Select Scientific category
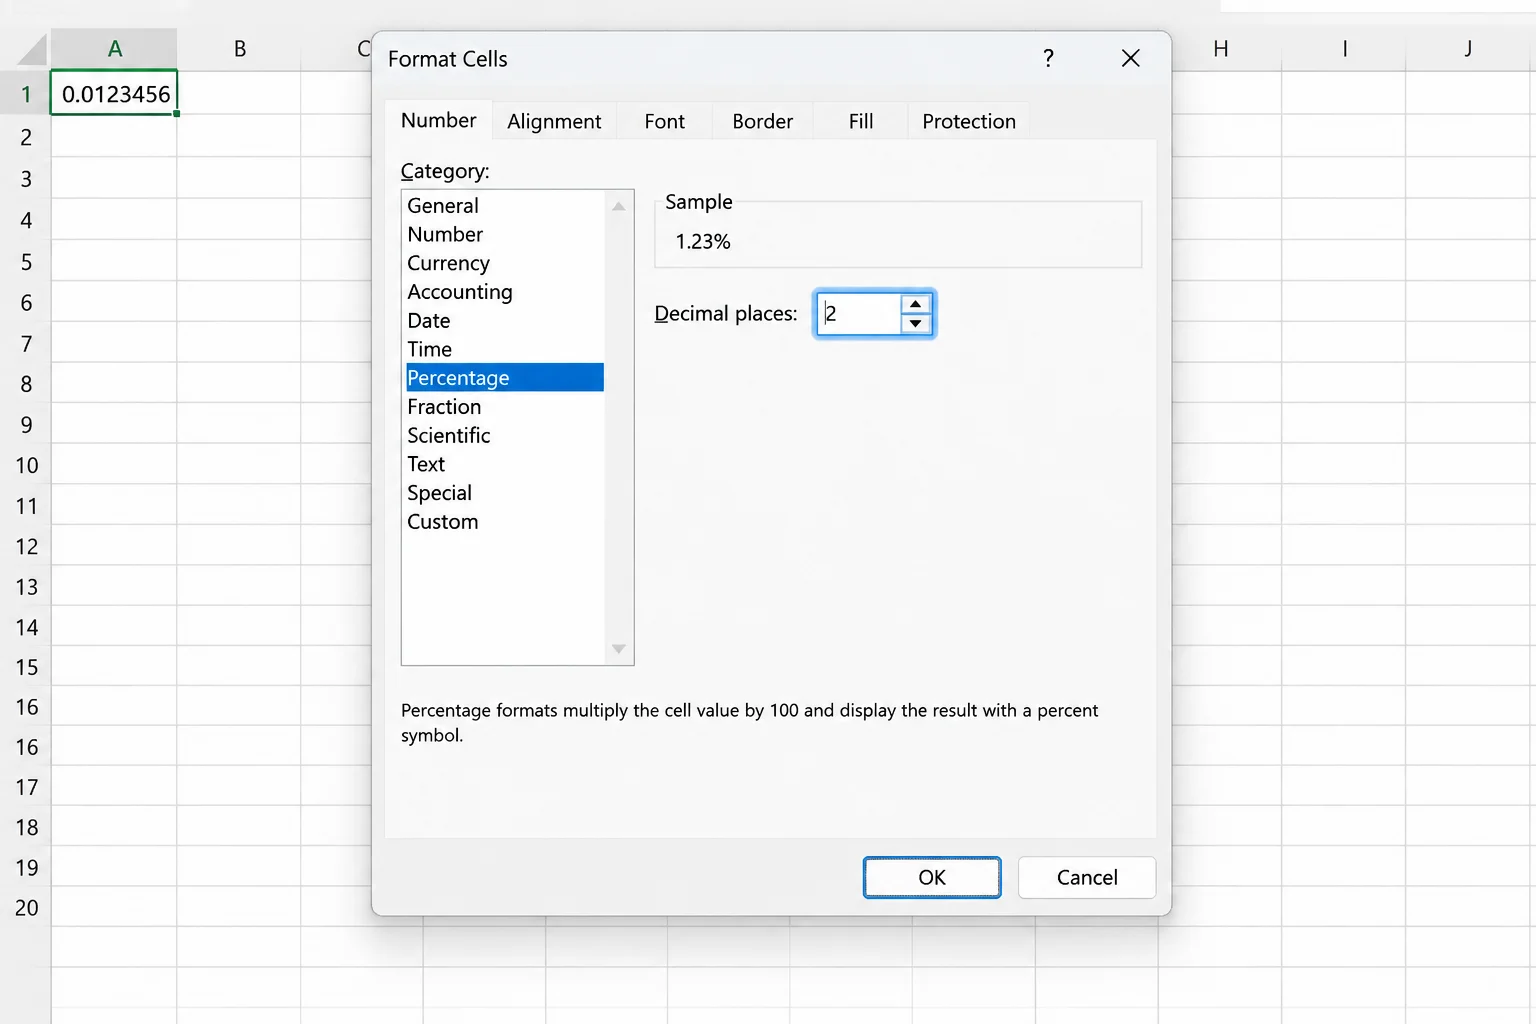The height and width of the screenshot is (1024, 1536). click(504, 435)
